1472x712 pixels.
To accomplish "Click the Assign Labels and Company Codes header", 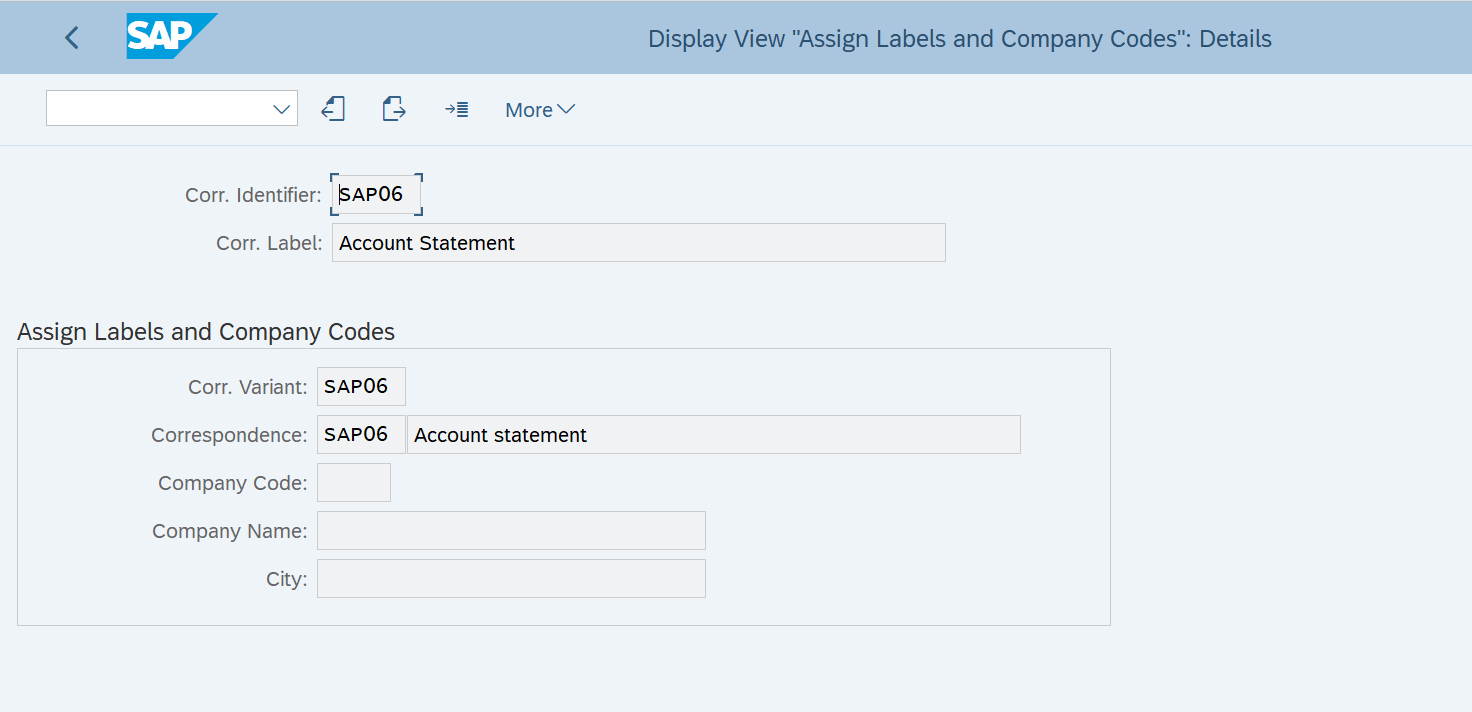I will pyautogui.click(x=206, y=331).
